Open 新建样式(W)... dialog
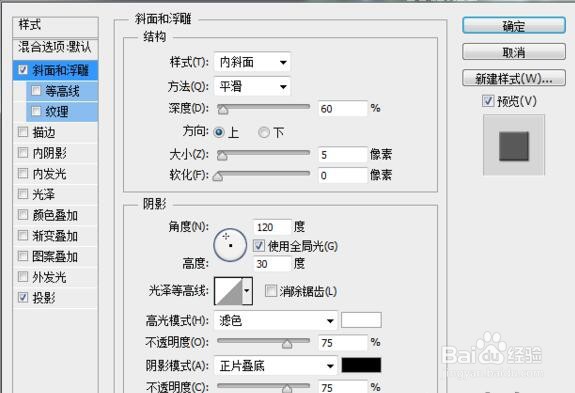The image size is (575, 393). pos(514,78)
